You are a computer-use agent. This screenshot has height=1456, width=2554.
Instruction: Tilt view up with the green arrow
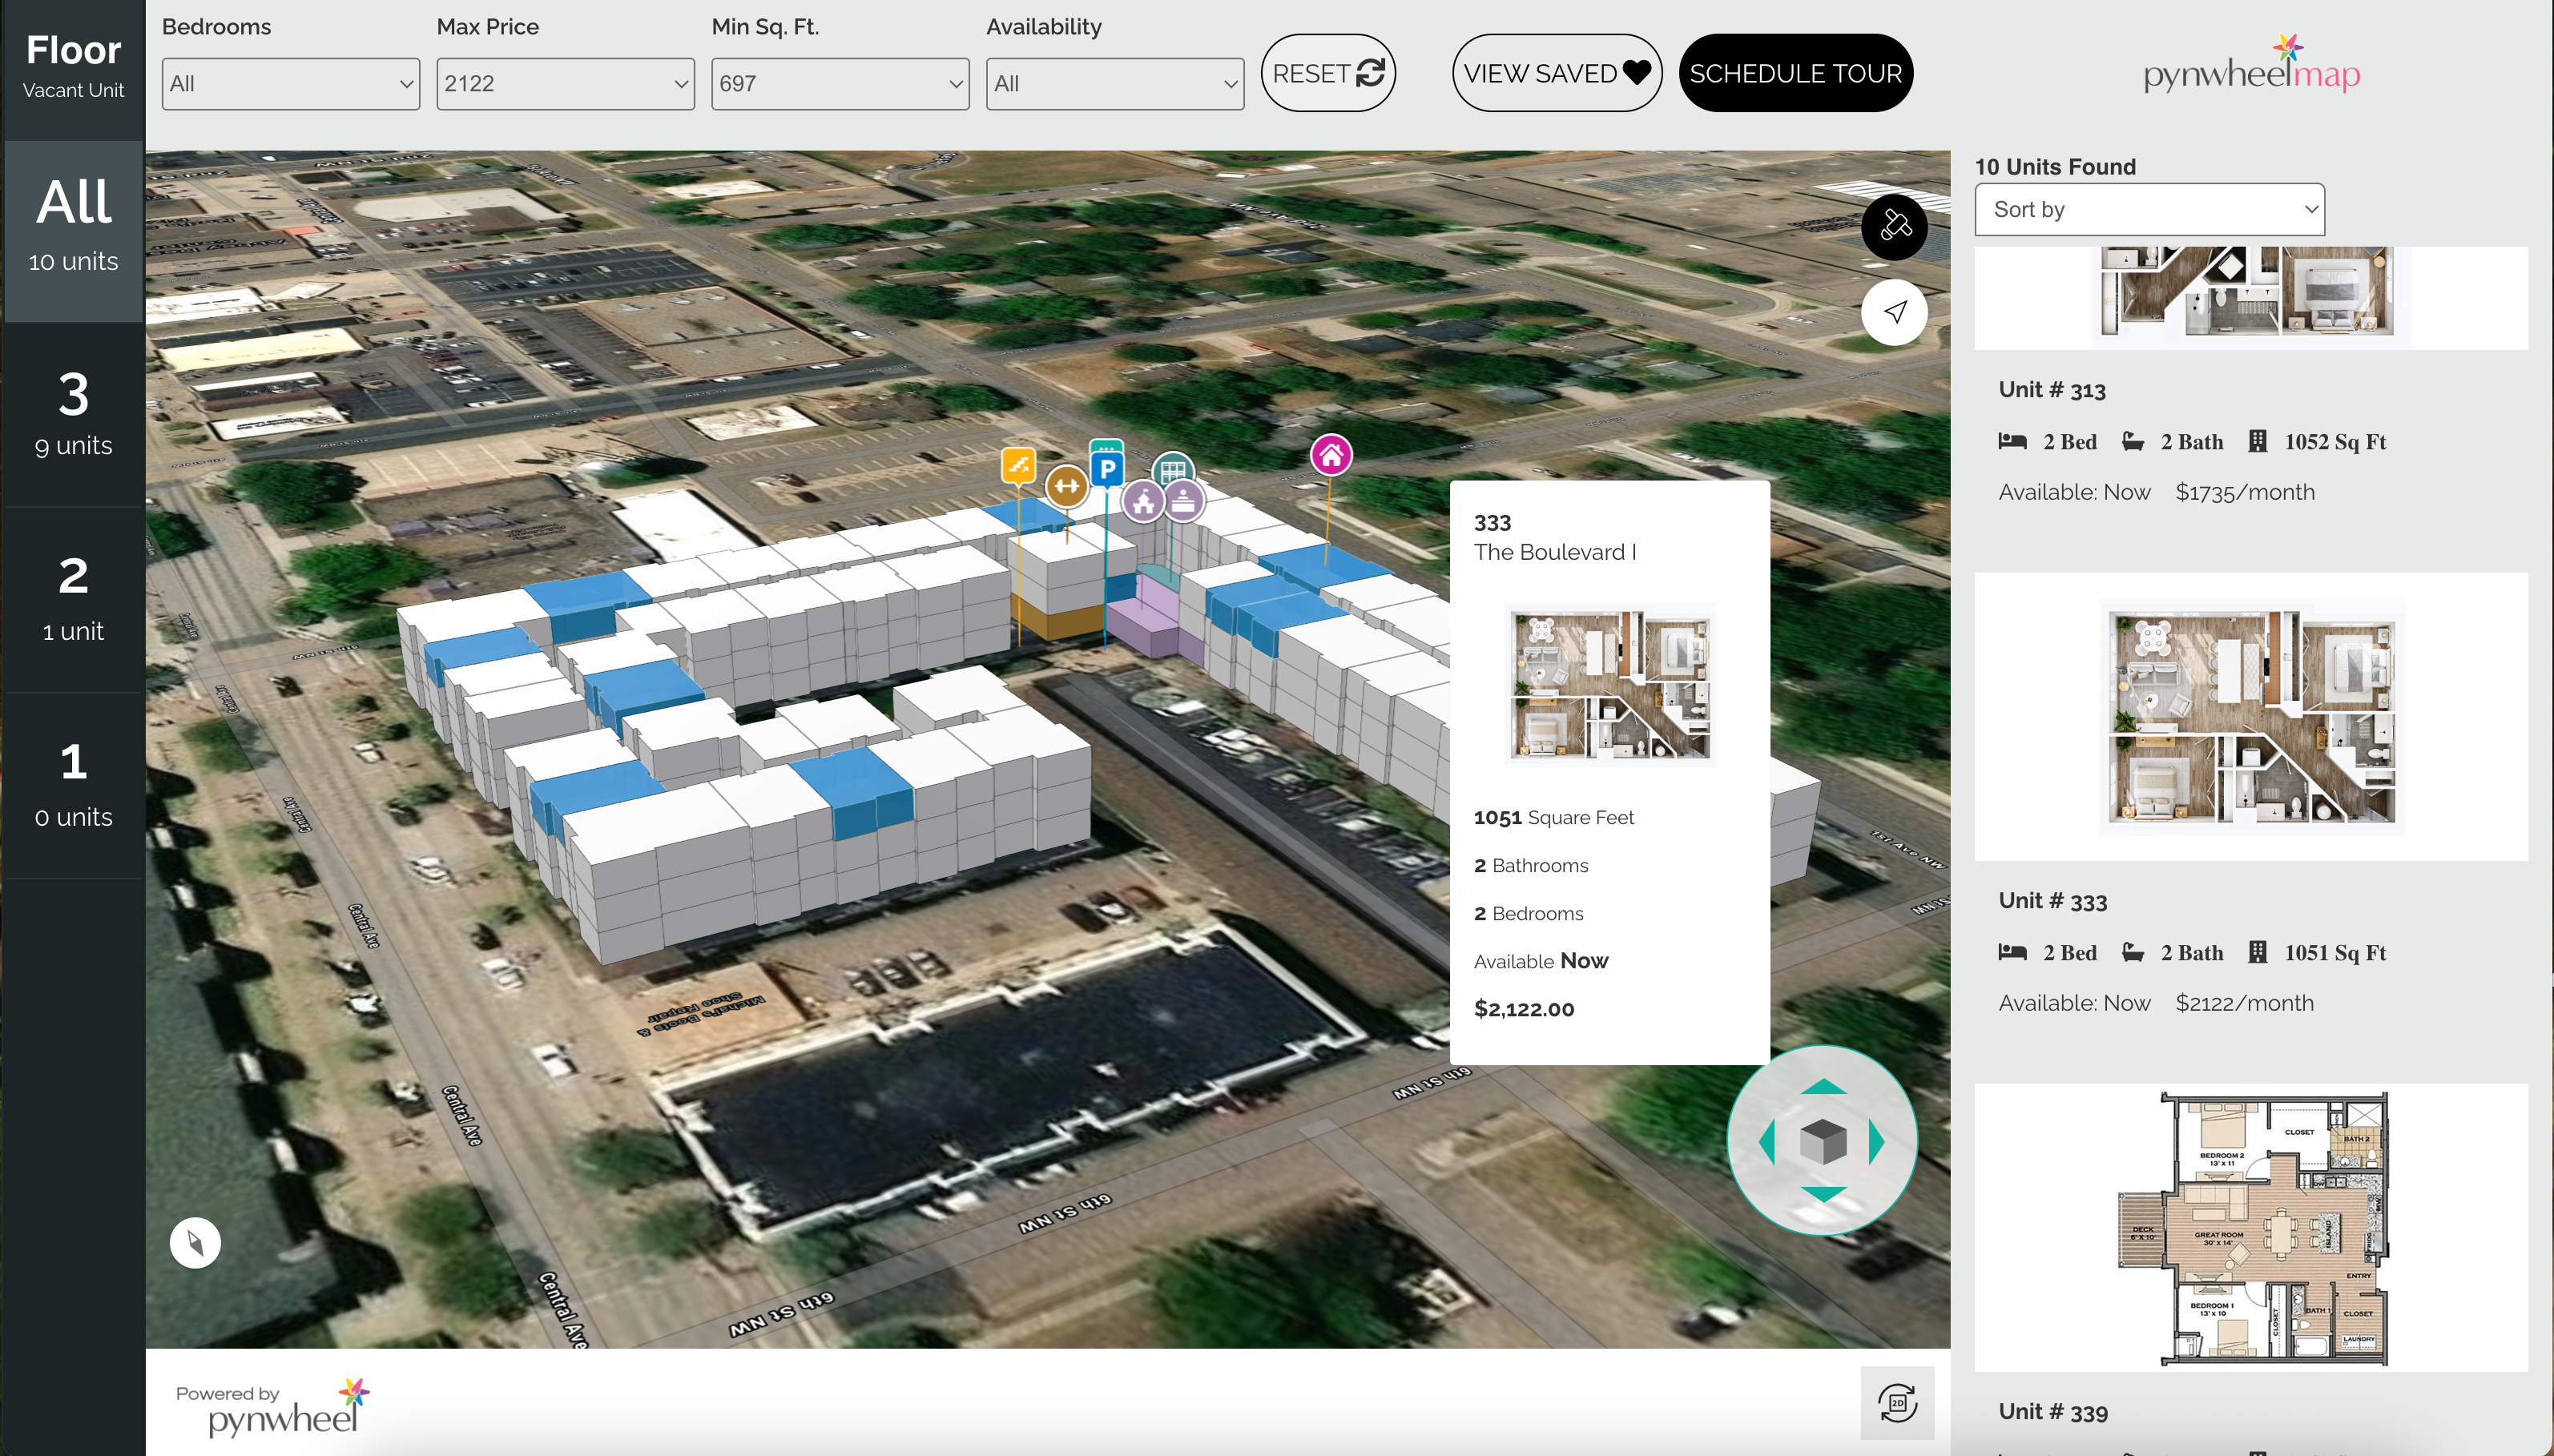click(x=1823, y=1087)
